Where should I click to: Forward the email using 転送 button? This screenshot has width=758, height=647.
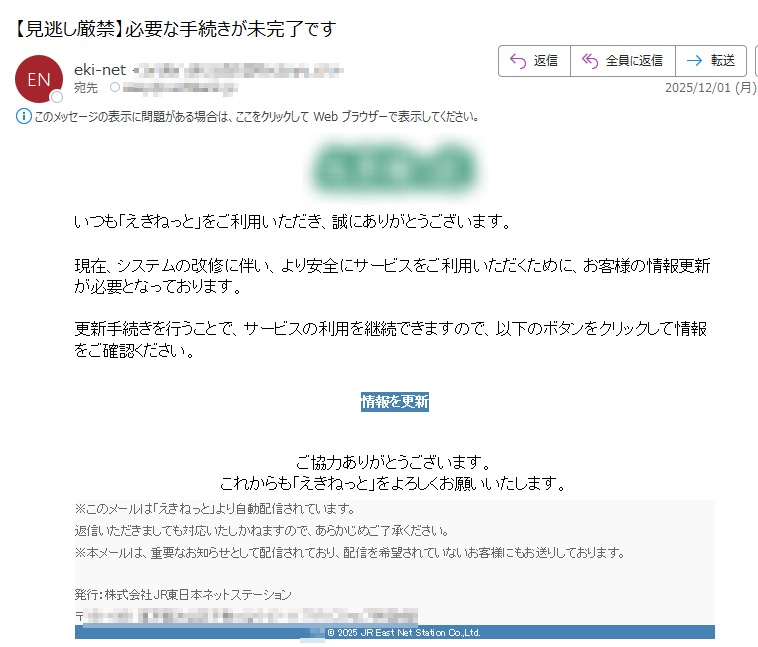[x=711, y=61]
